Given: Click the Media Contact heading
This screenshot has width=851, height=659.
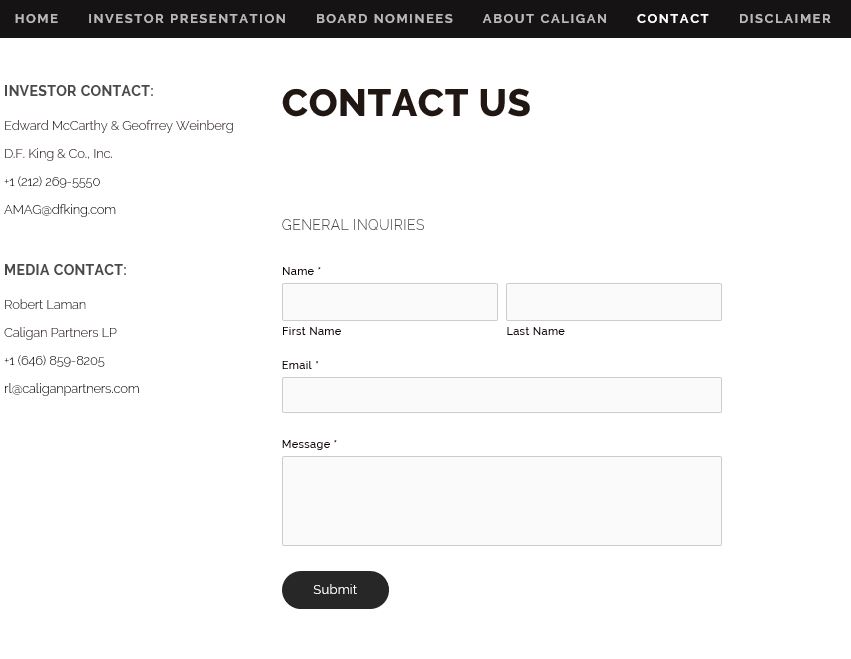Looking at the screenshot, I should (65, 270).
